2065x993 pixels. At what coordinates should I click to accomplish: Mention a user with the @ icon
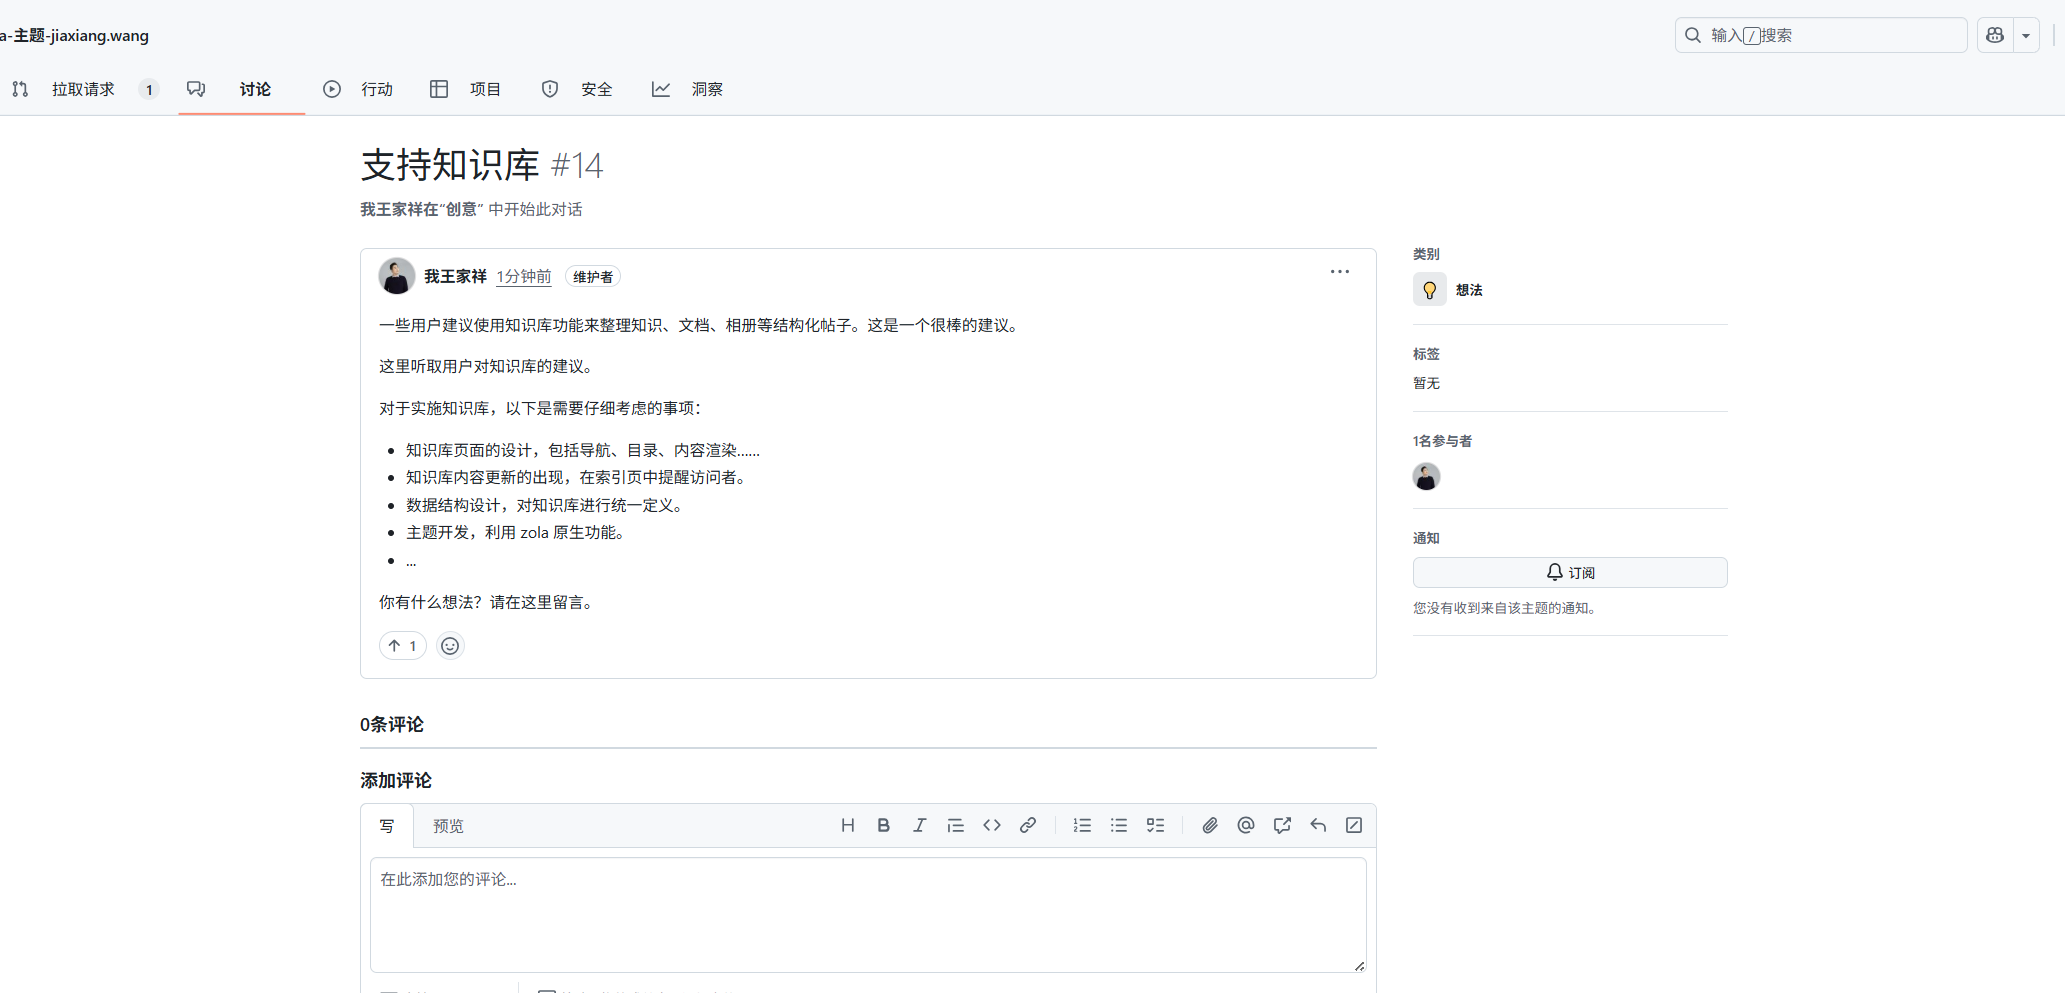[x=1245, y=825]
